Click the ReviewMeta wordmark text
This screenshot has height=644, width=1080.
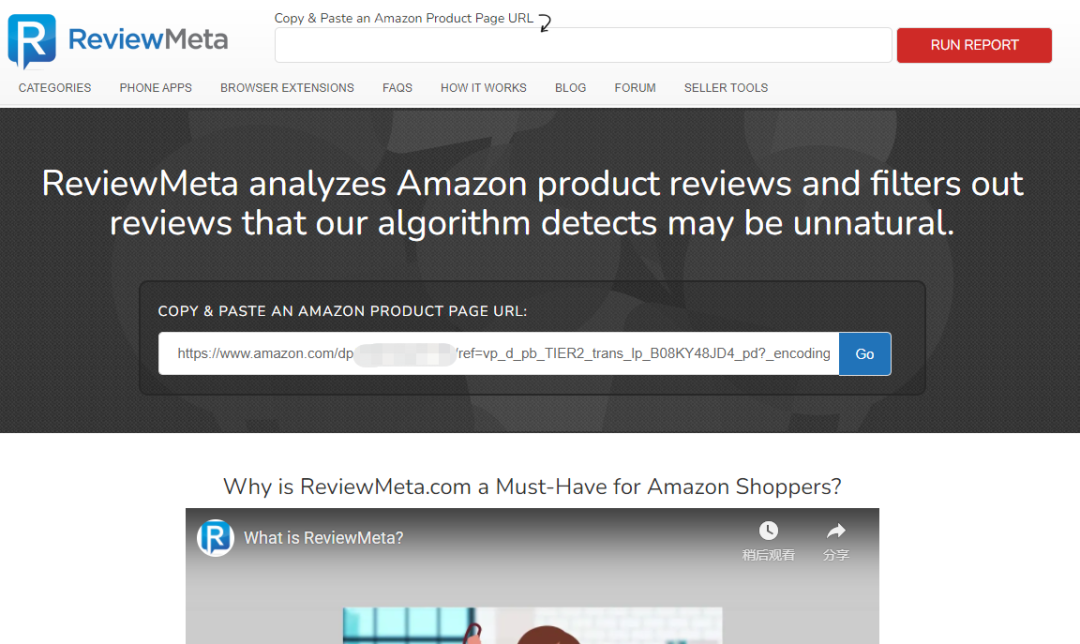click(148, 39)
